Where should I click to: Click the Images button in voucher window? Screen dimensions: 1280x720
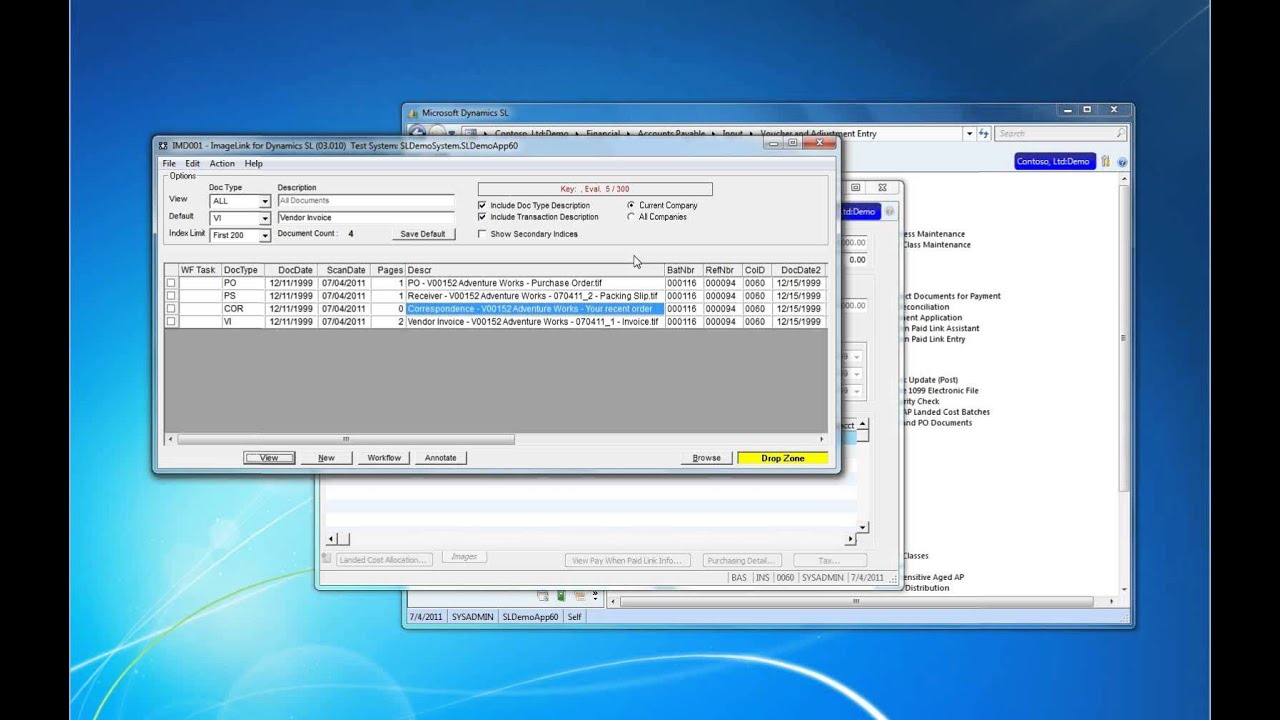(x=464, y=557)
